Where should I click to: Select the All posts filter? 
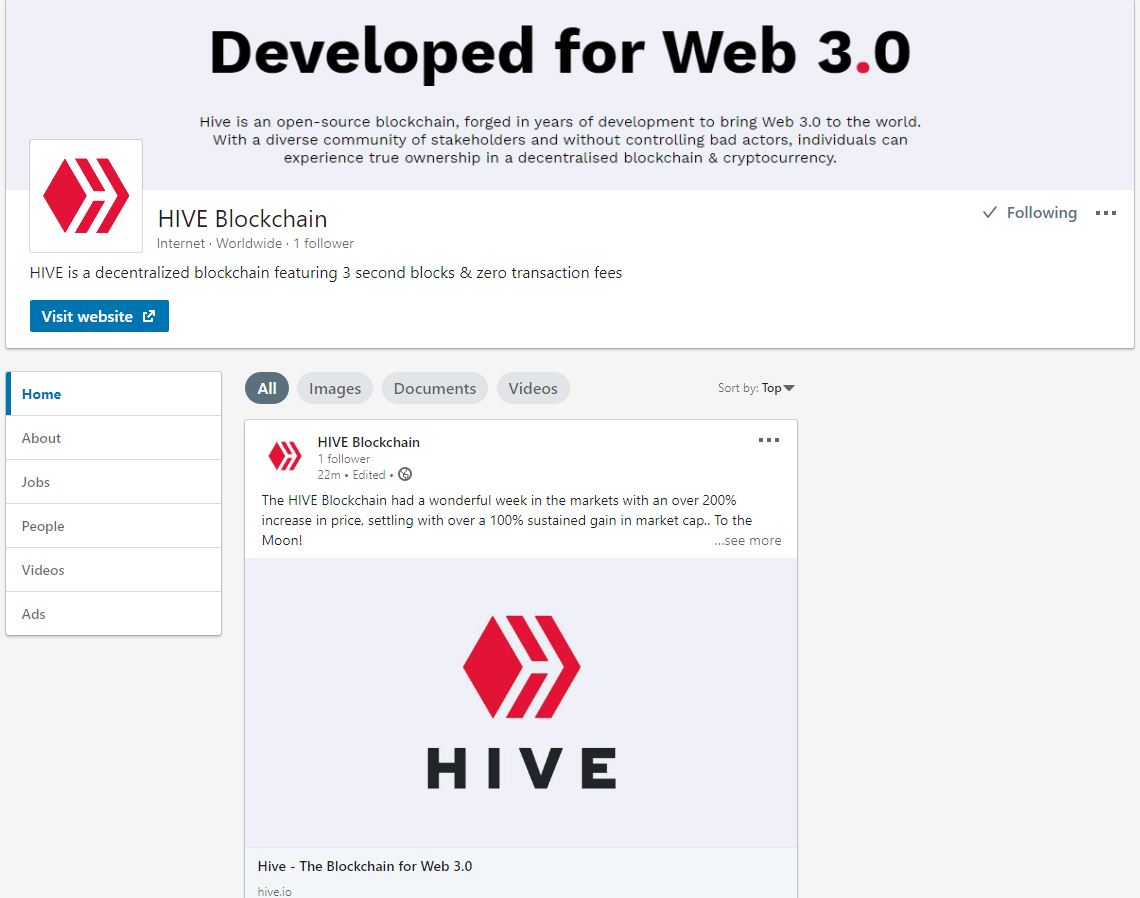coord(267,388)
